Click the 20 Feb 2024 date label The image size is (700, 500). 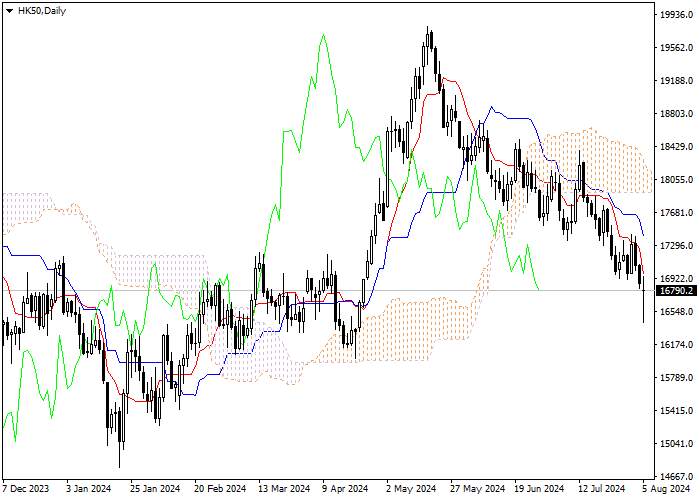[220, 489]
